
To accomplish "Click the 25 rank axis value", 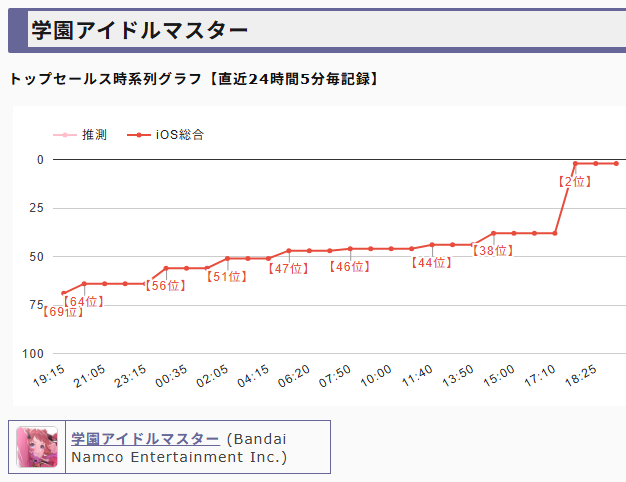I will coord(36,208).
